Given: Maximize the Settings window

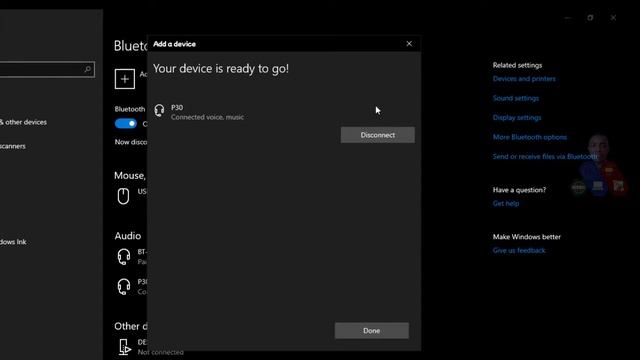Looking at the screenshot, I should (590, 18).
